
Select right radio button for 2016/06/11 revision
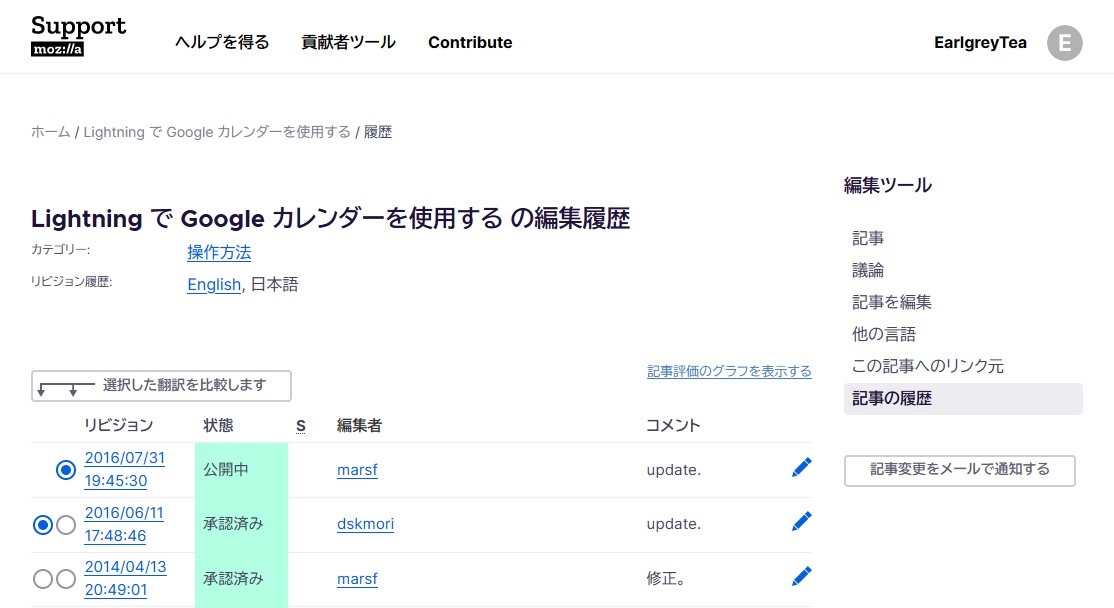66,525
